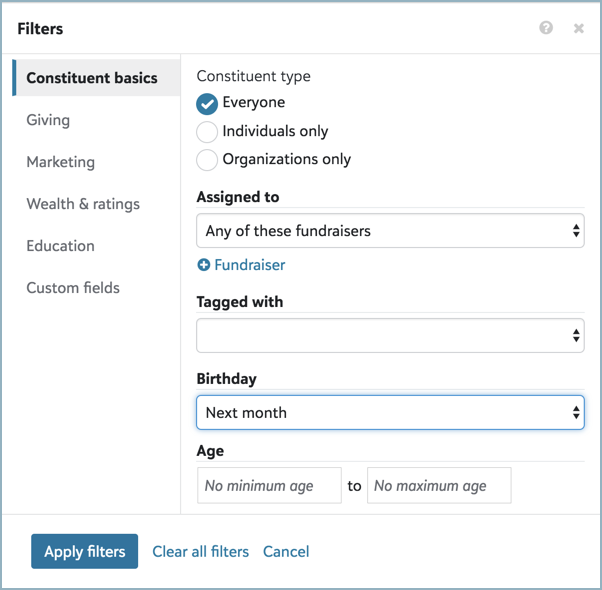Choose Individuals only radio button
The height and width of the screenshot is (590, 602).
pos(207,132)
